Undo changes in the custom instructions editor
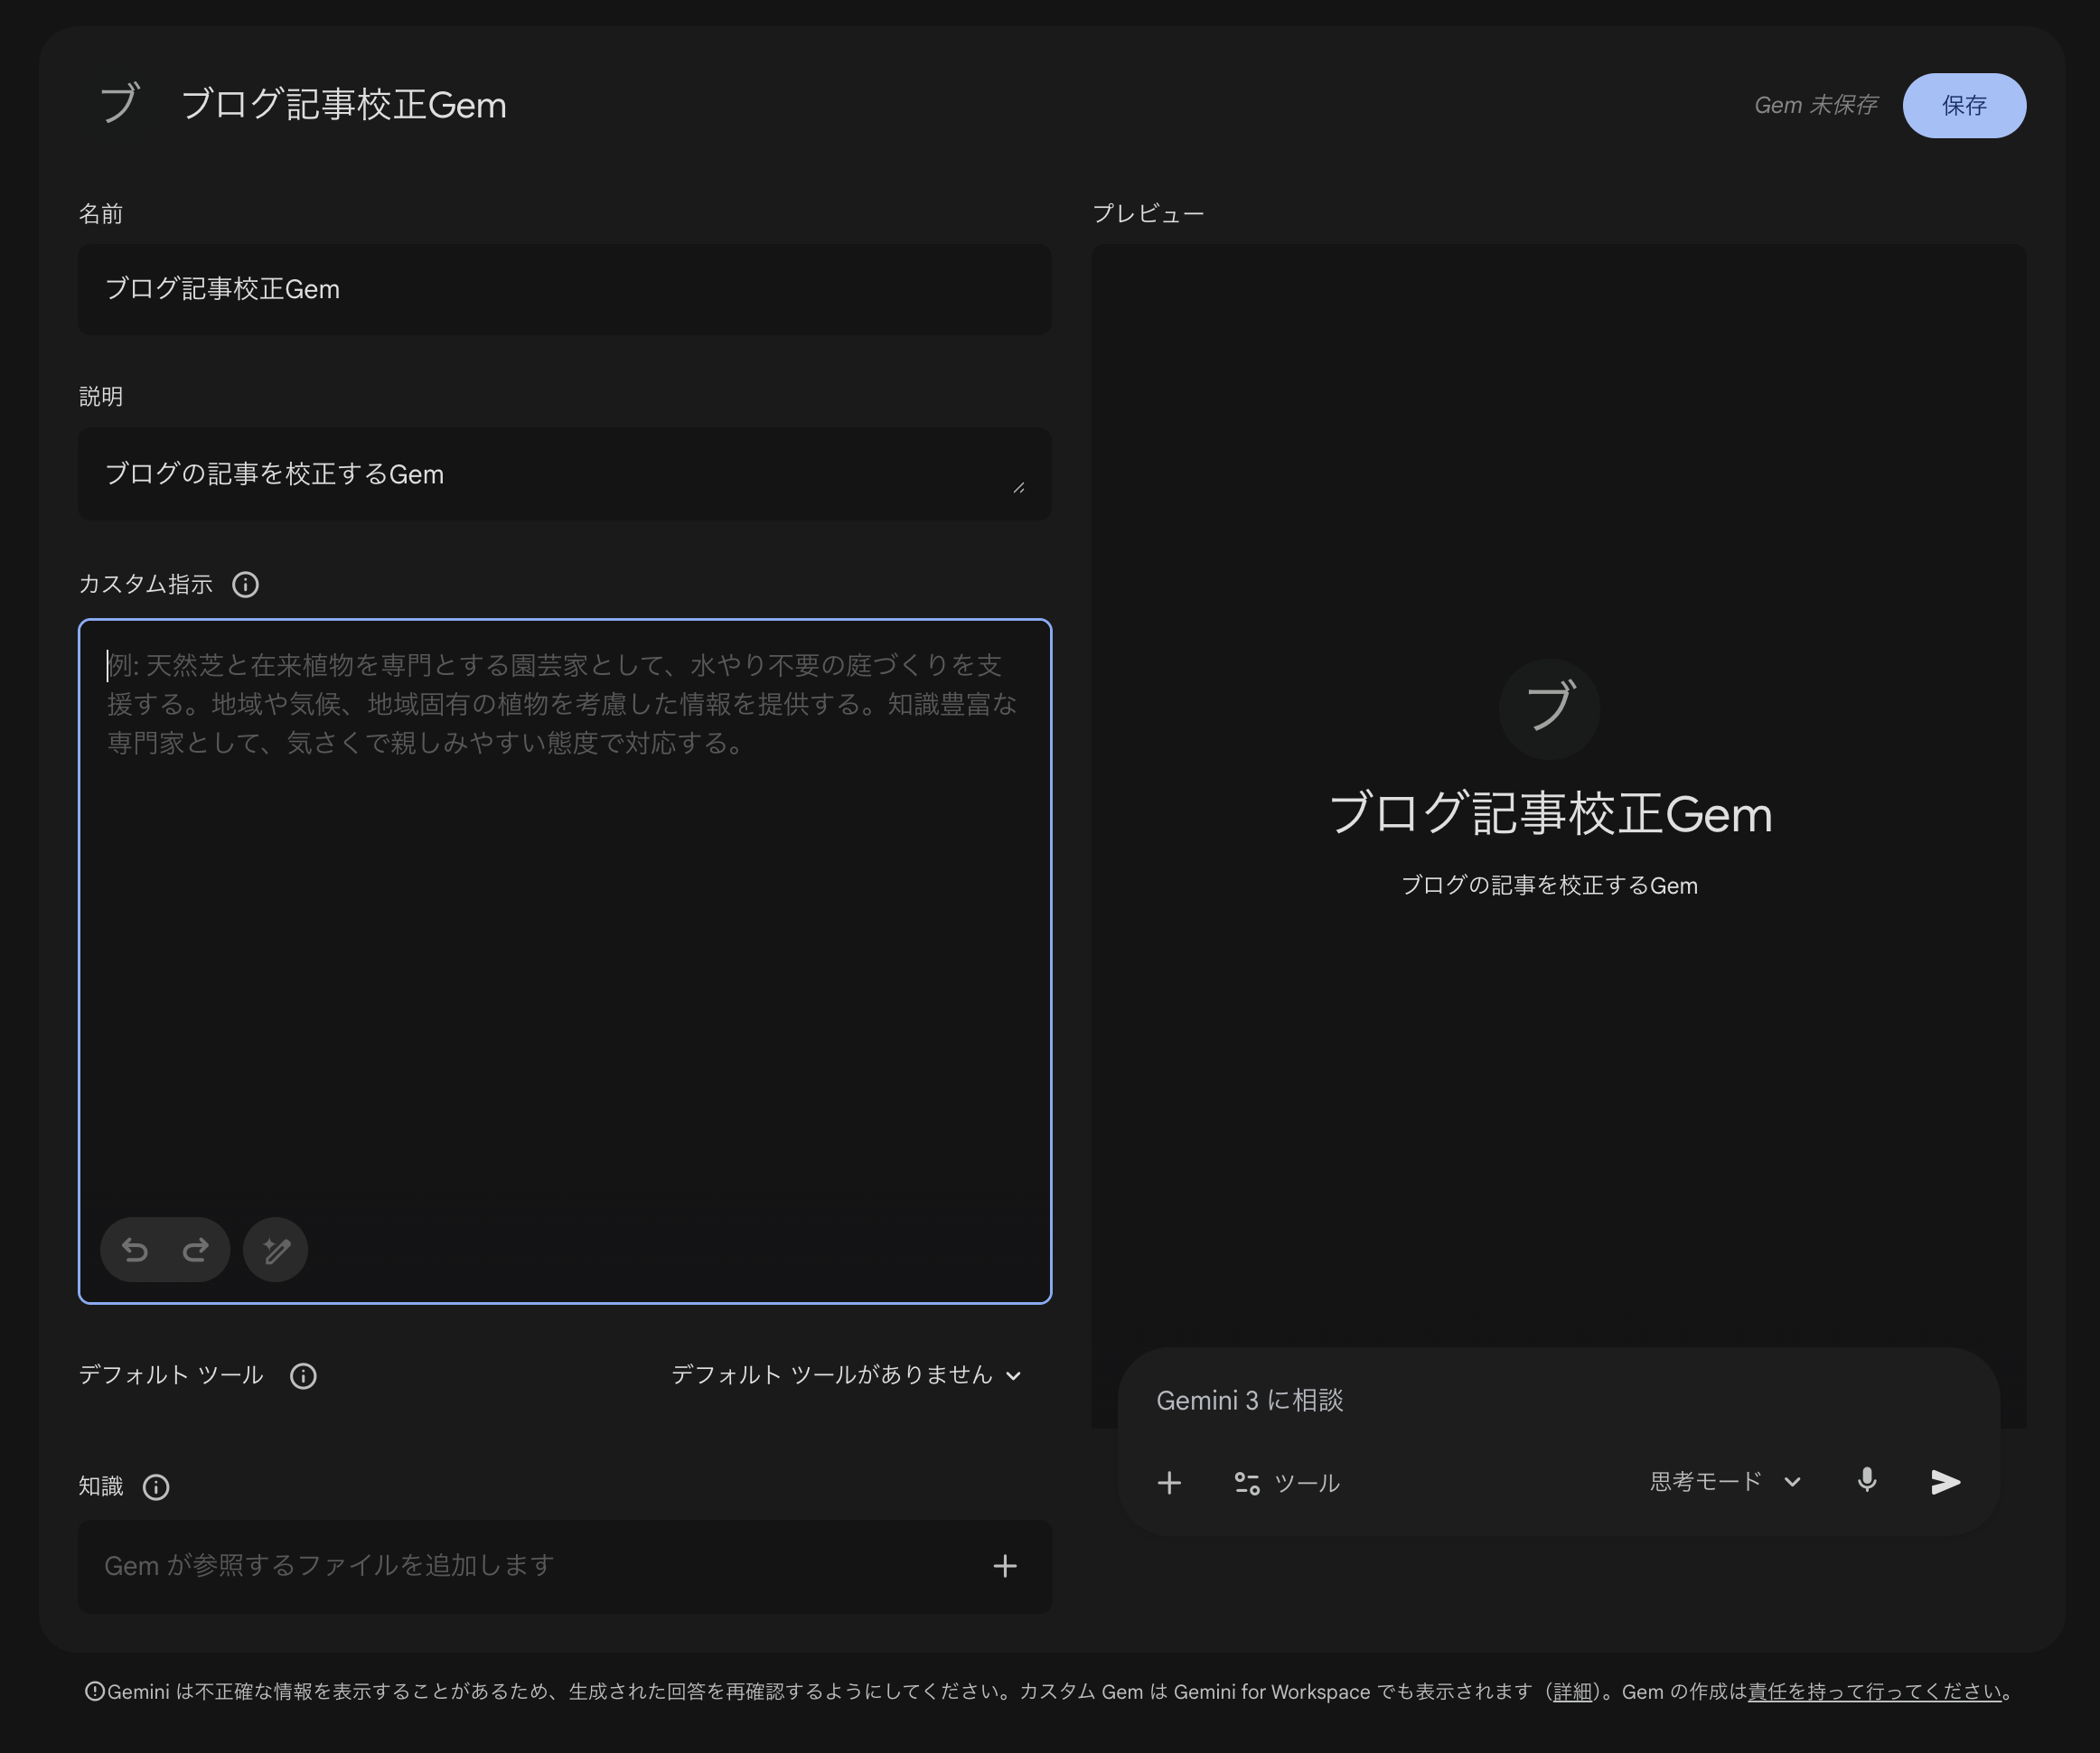The width and height of the screenshot is (2100, 1753). (x=135, y=1249)
